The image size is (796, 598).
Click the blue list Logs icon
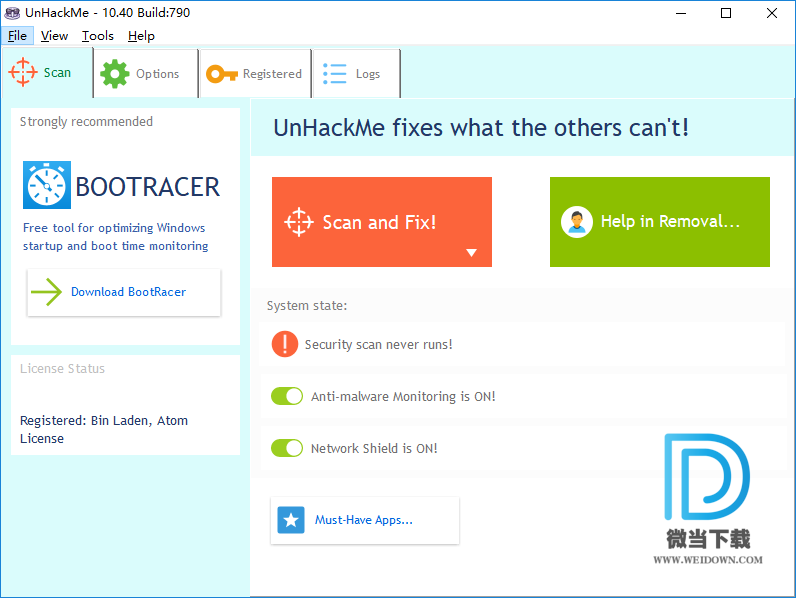[334, 74]
